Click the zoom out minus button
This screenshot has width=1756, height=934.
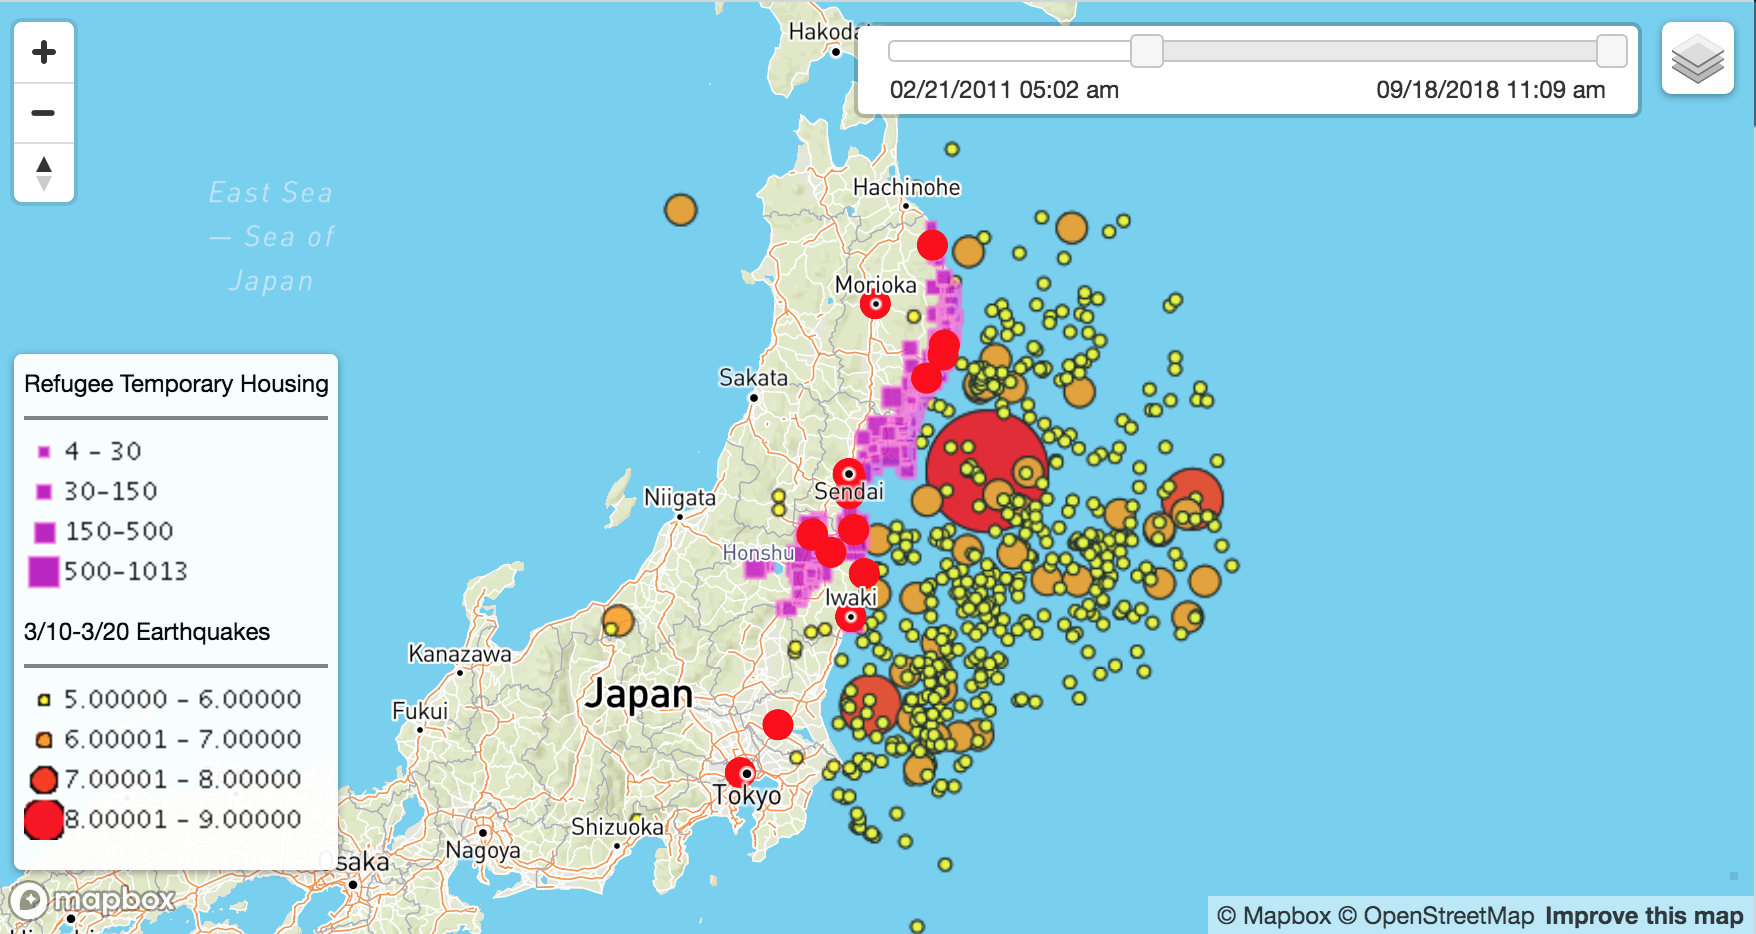(x=44, y=113)
